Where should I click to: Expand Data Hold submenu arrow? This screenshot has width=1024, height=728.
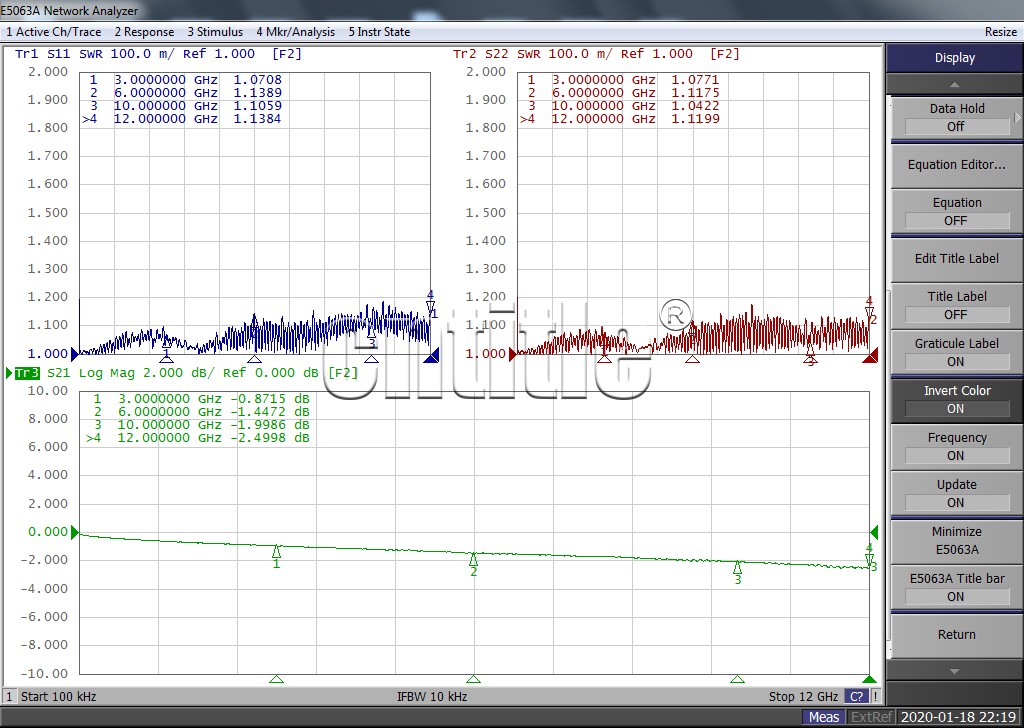pos(1017,118)
